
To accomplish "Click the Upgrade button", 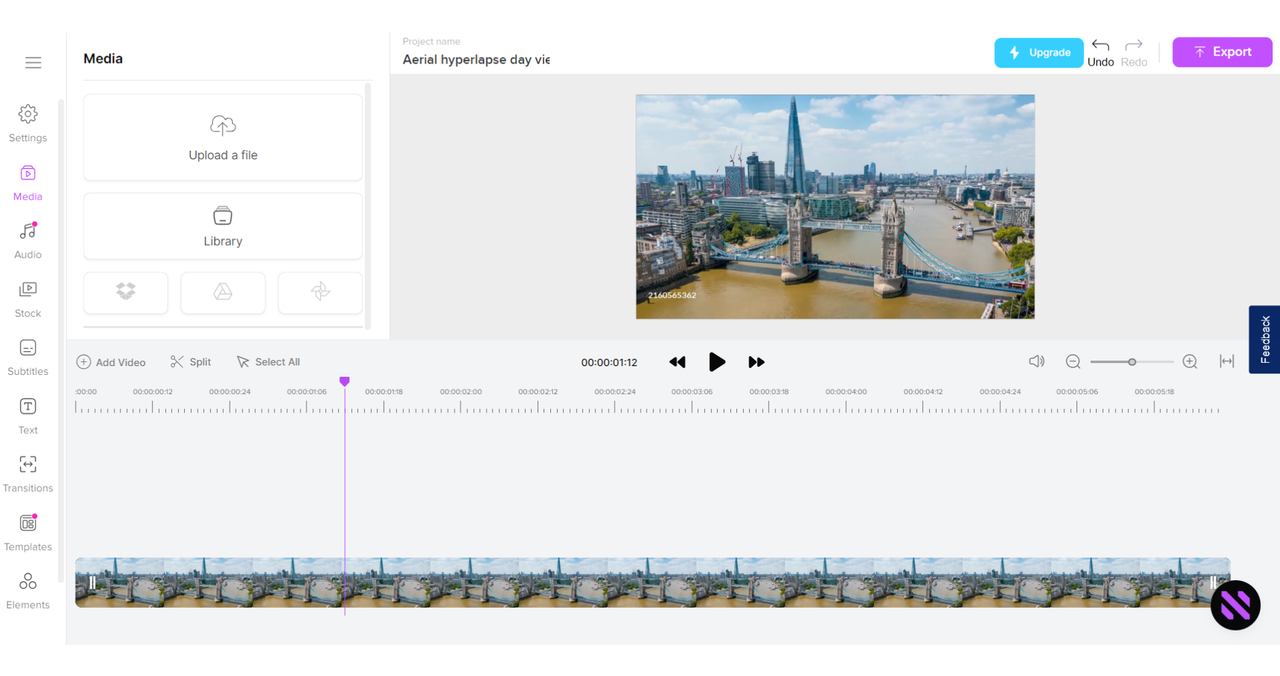I will [1039, 52].
